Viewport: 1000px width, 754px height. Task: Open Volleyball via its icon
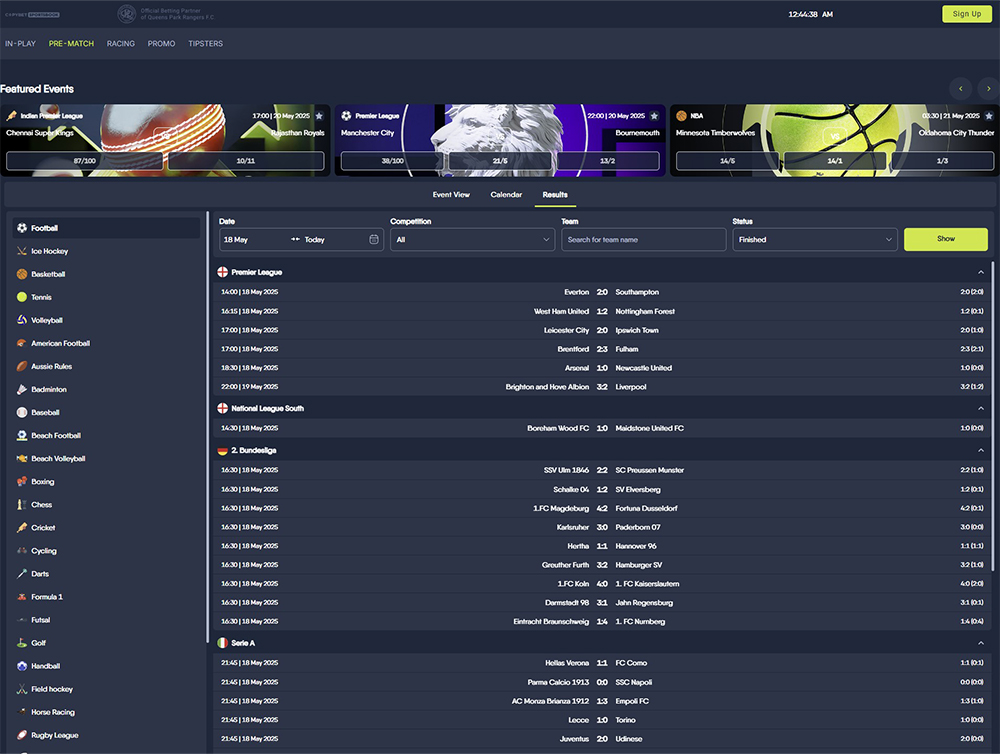[22, 320]
